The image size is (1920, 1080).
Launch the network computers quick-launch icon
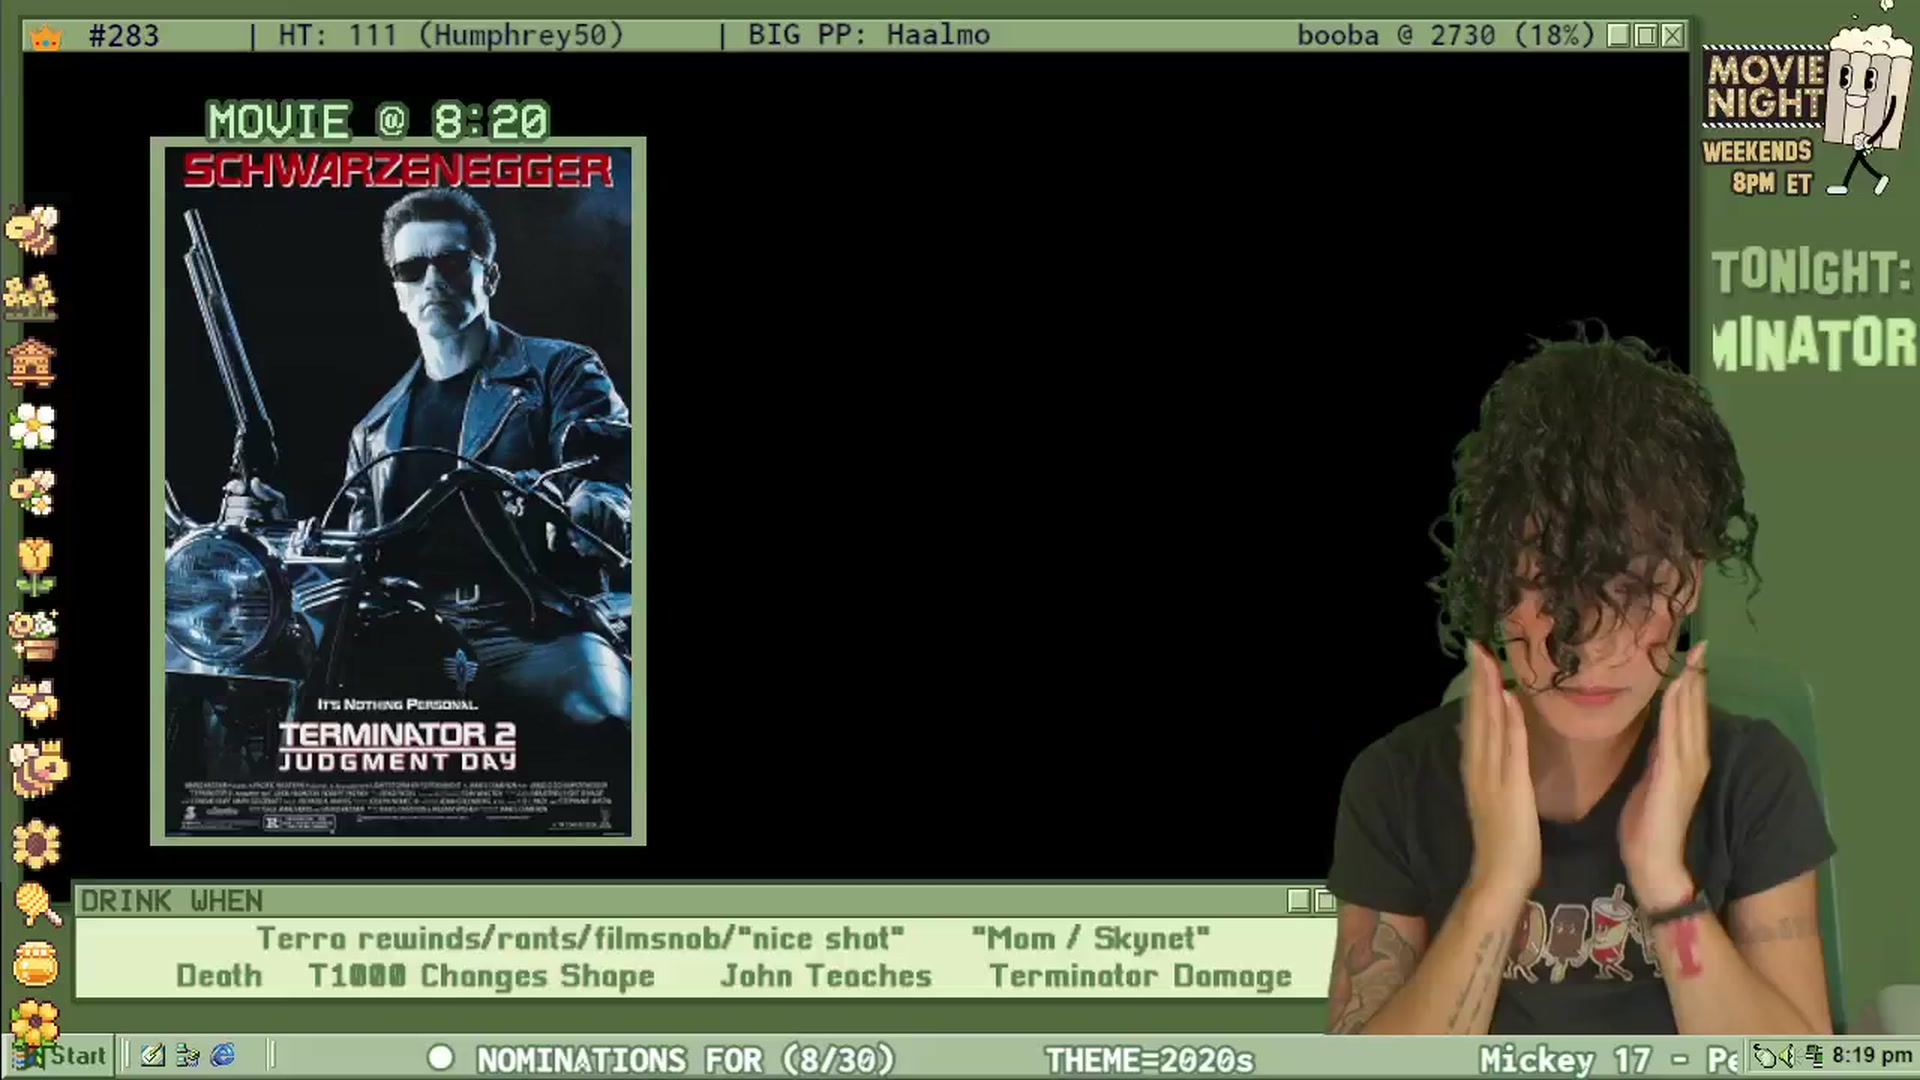(187, 1056)
